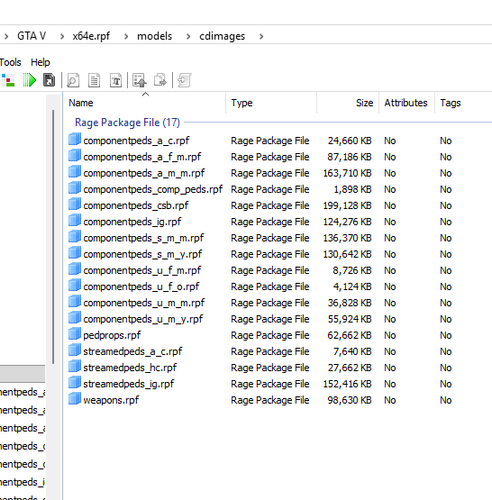Open the Help menu
Screen dimensions: 492x500
(x=40, y=62)
